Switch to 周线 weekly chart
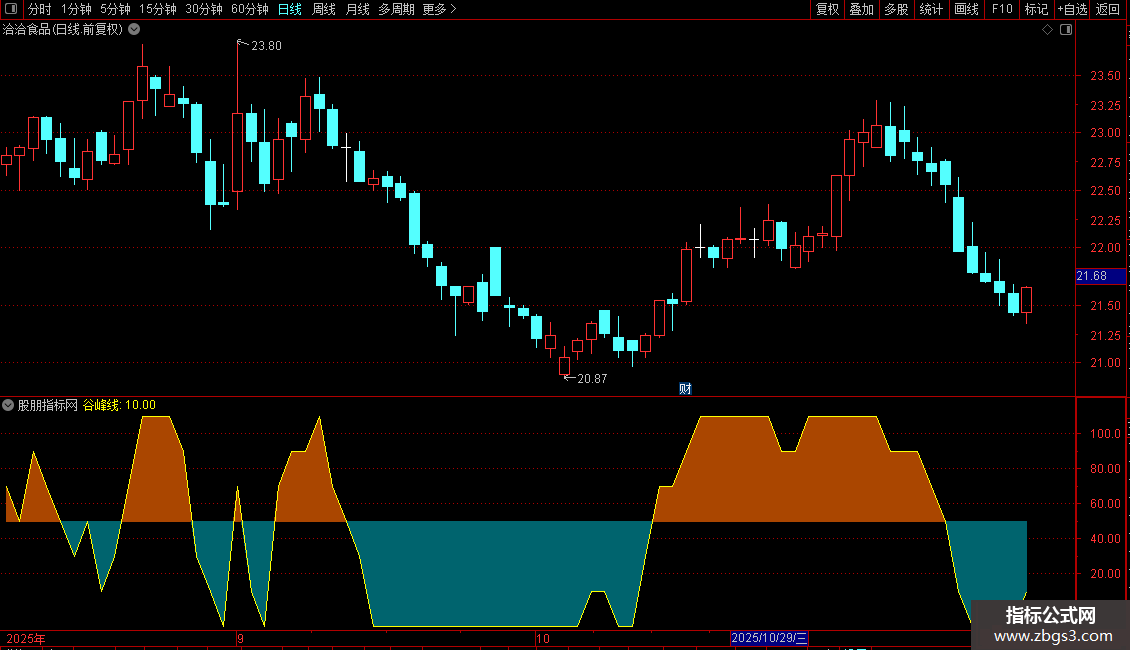 (324, 9)
